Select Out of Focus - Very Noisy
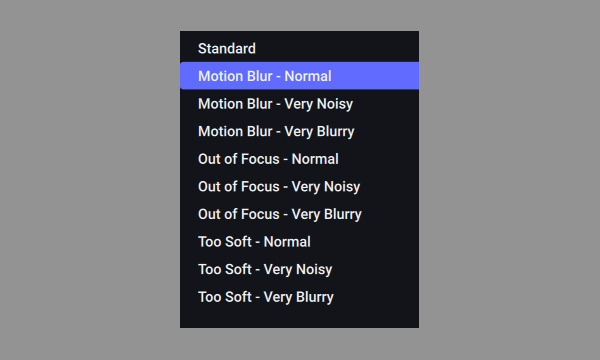 [x=299, y=186]
